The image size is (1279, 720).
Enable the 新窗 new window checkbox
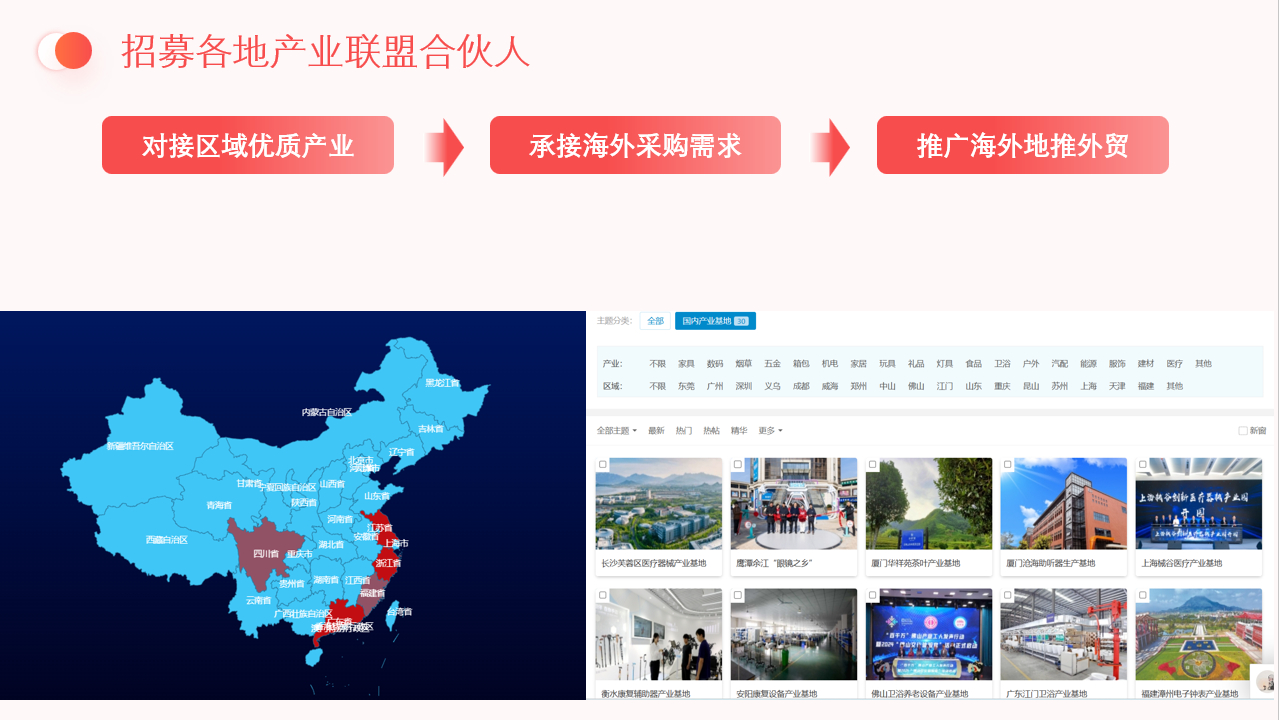click(1243, 431)
